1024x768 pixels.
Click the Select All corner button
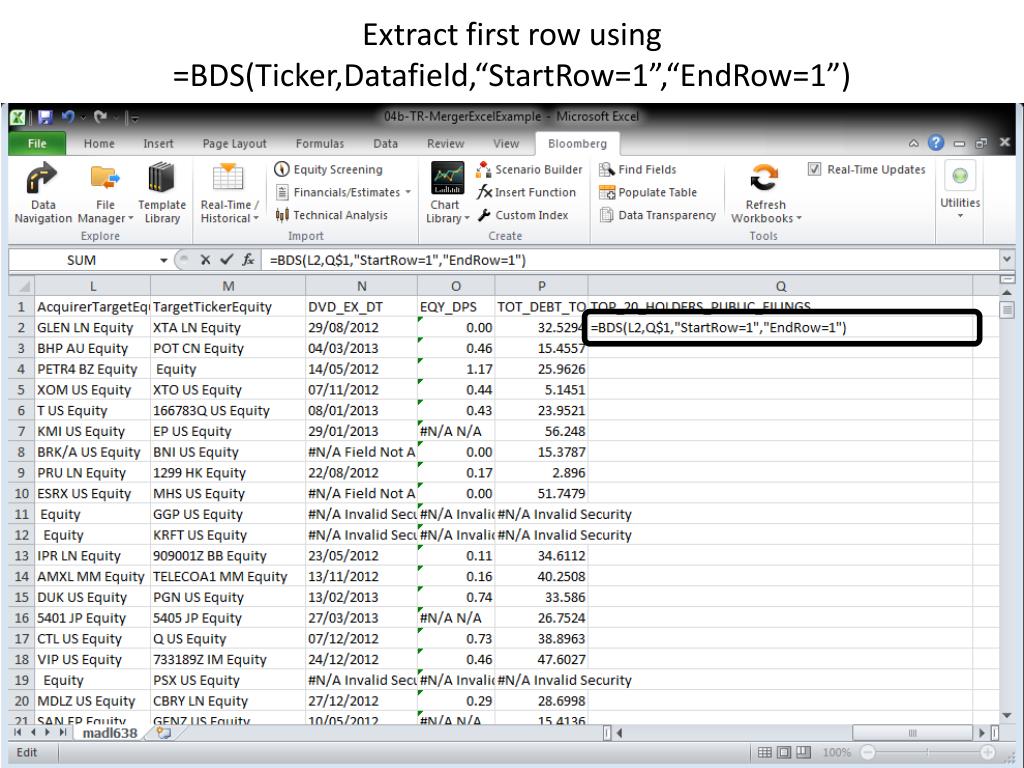[x=22, y=286]
